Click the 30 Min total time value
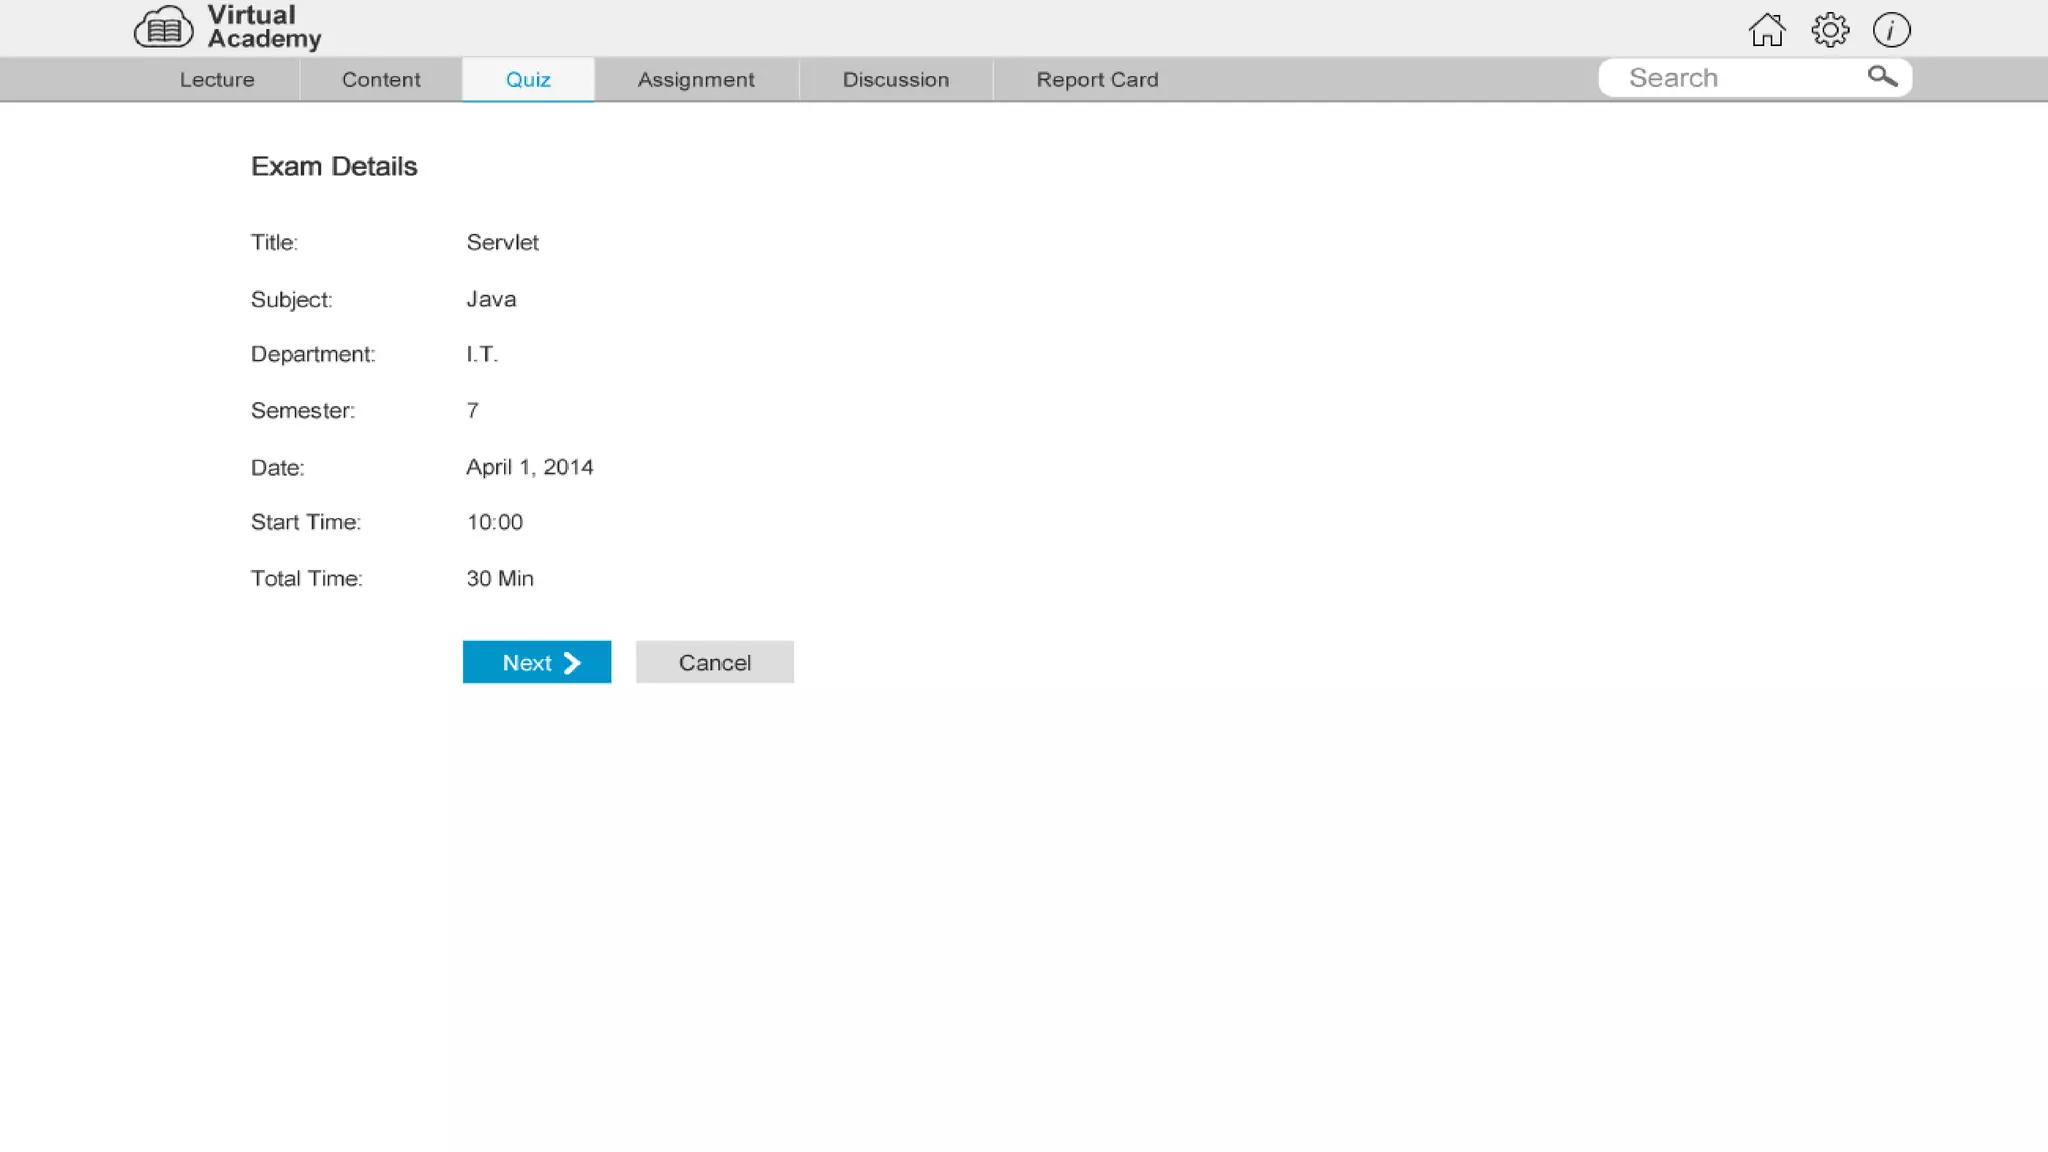2048x1152 pixels. [x=499, y=579]
